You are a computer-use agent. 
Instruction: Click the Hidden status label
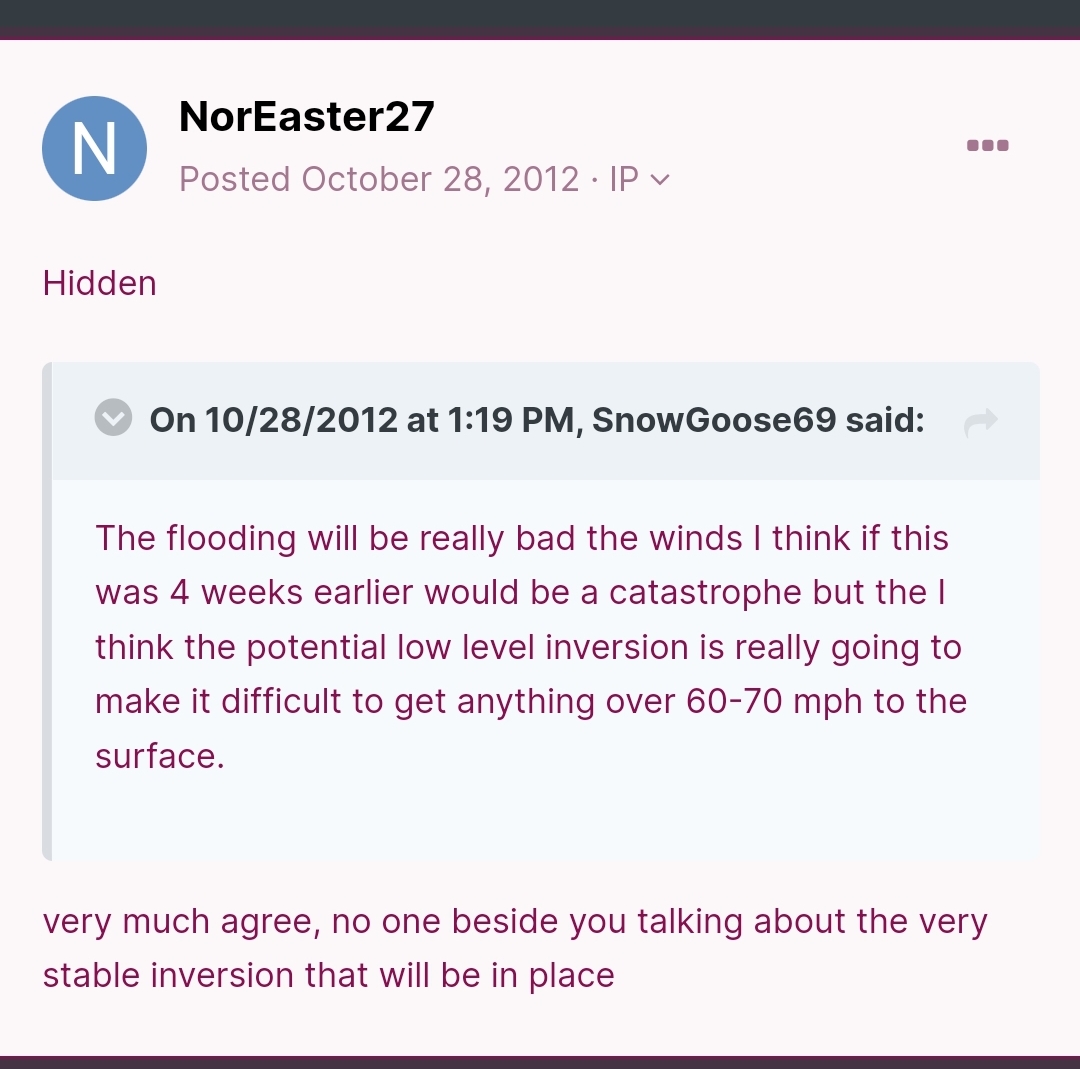[100, 283]
